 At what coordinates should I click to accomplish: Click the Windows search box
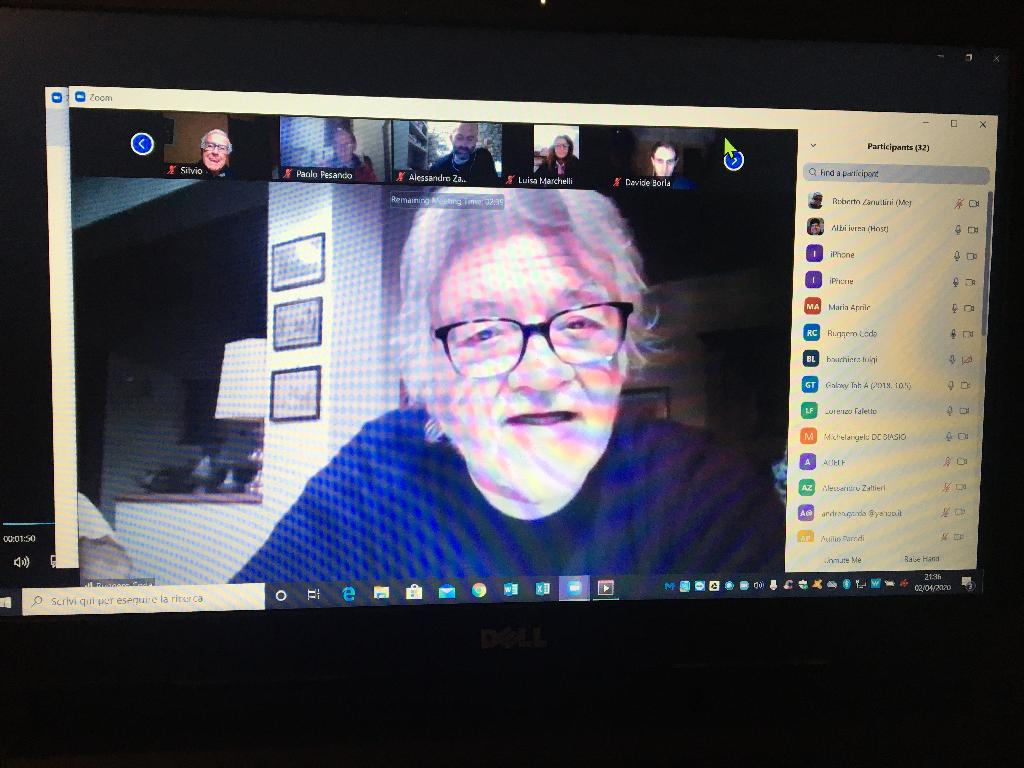tap(144, 599)
